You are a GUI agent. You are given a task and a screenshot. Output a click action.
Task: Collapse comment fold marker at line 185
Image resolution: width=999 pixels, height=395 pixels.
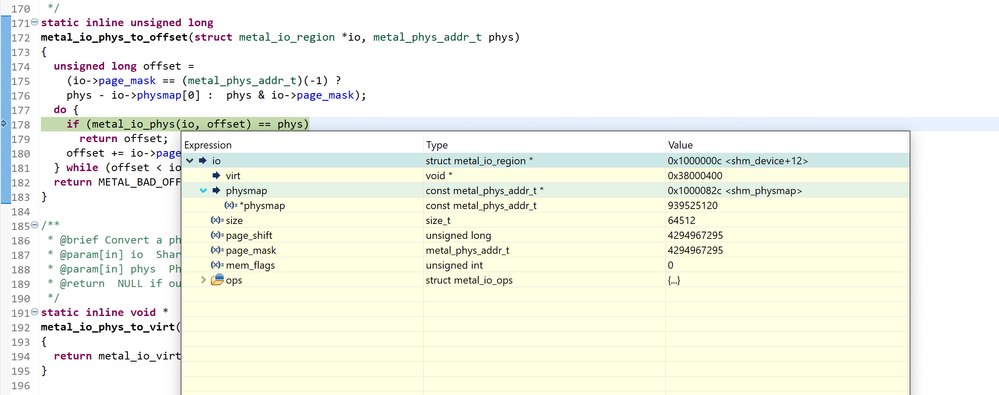click(x=35, y=225)
